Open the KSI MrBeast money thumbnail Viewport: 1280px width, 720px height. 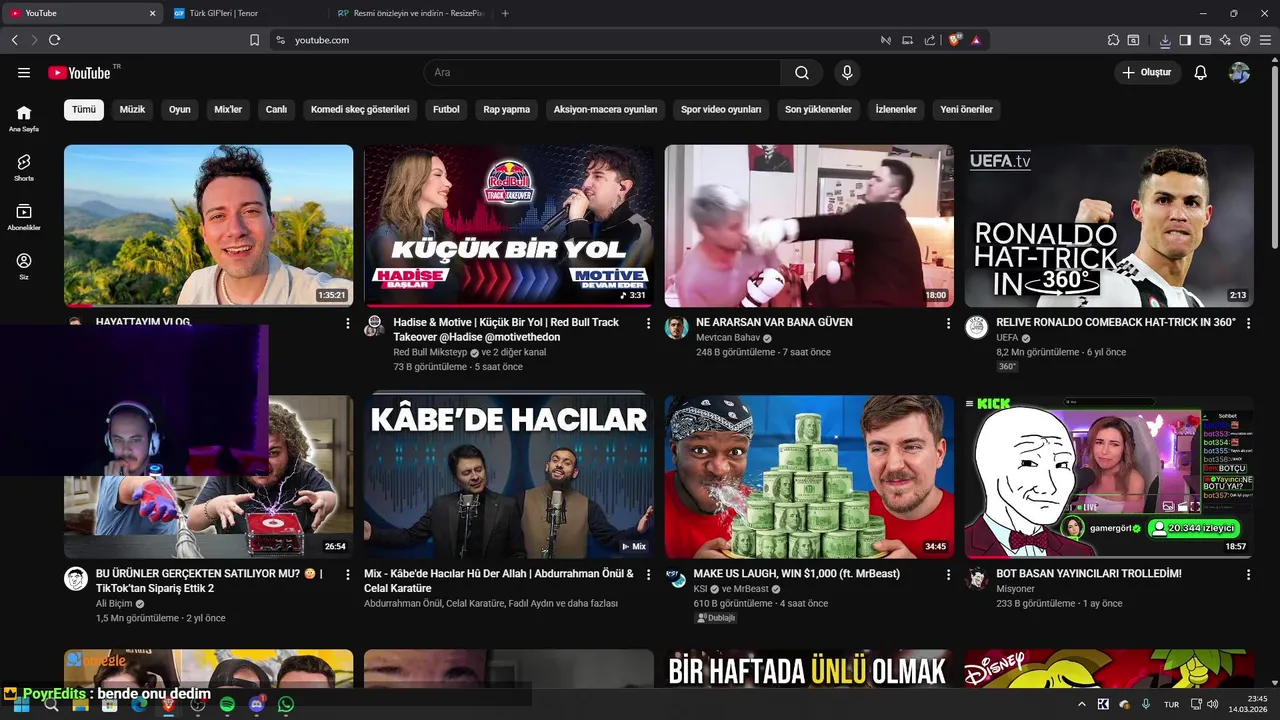pos(809,477)
